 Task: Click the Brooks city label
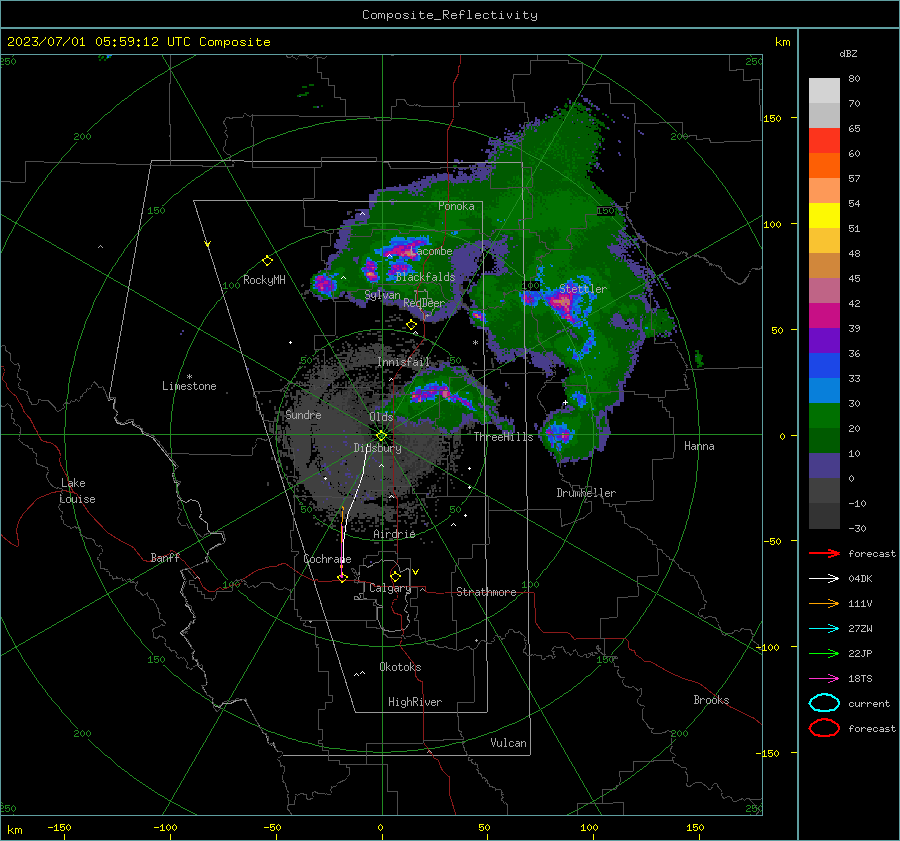(711, 700)
